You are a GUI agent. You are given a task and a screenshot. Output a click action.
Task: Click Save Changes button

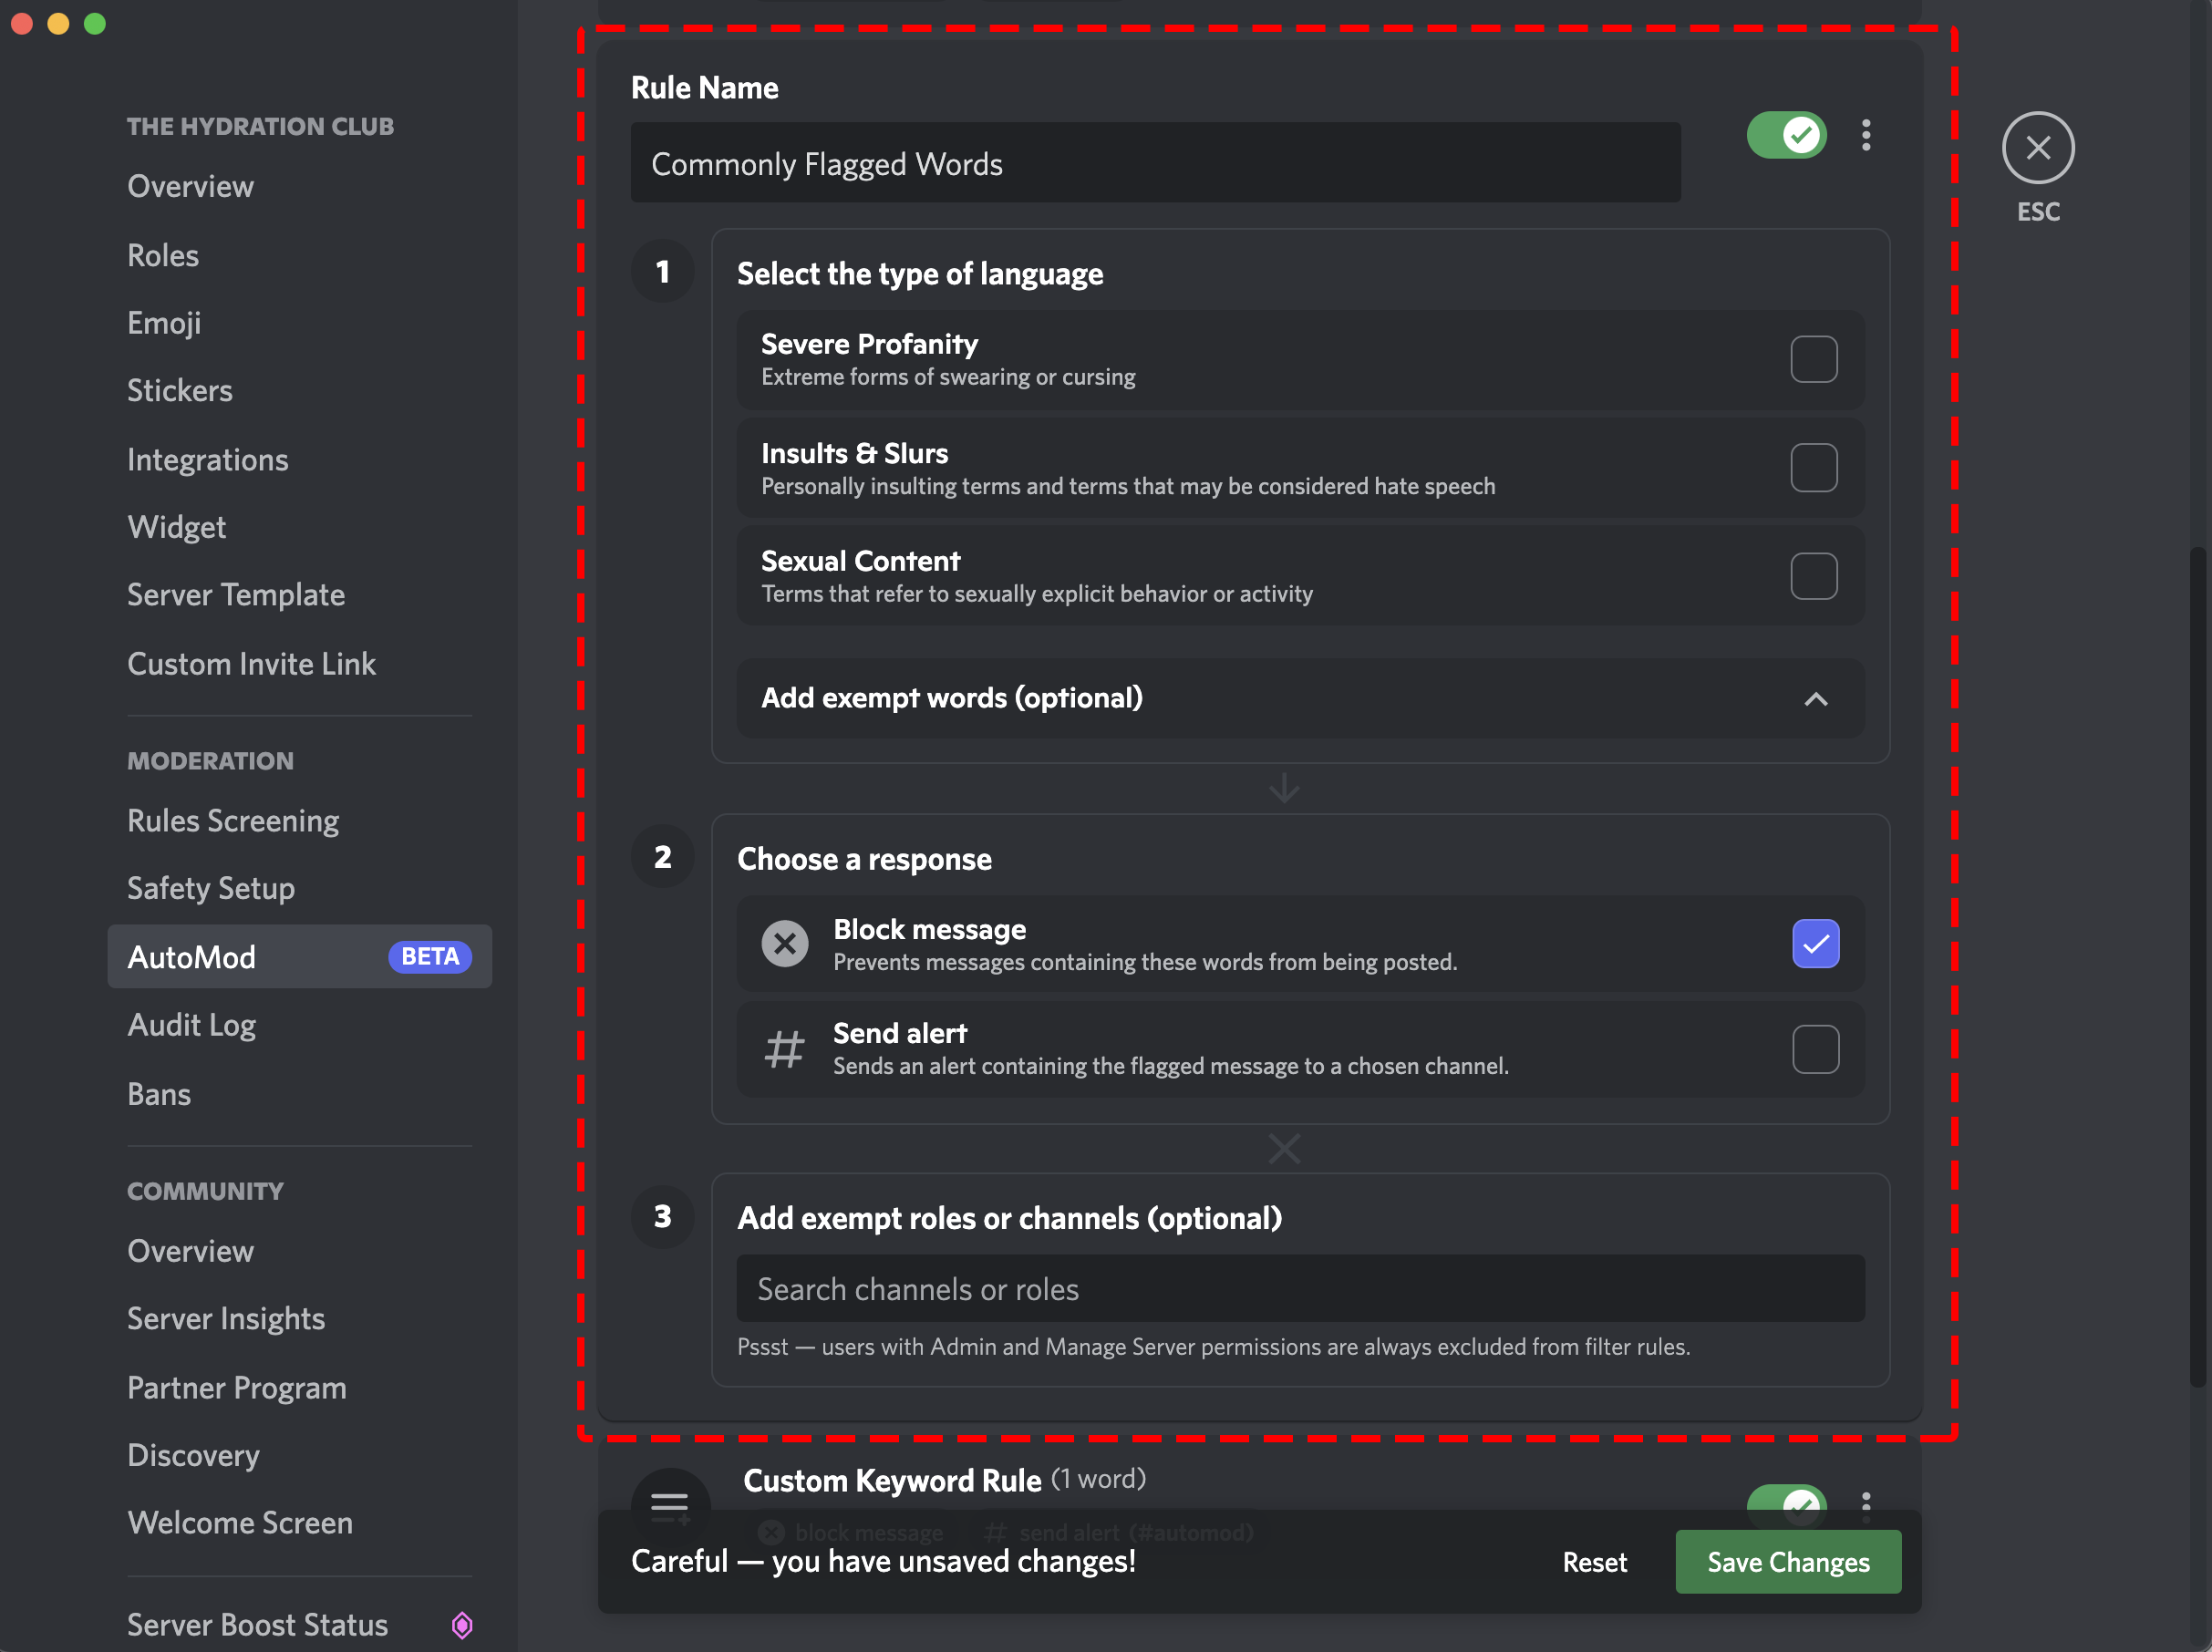point(1787,1561)
